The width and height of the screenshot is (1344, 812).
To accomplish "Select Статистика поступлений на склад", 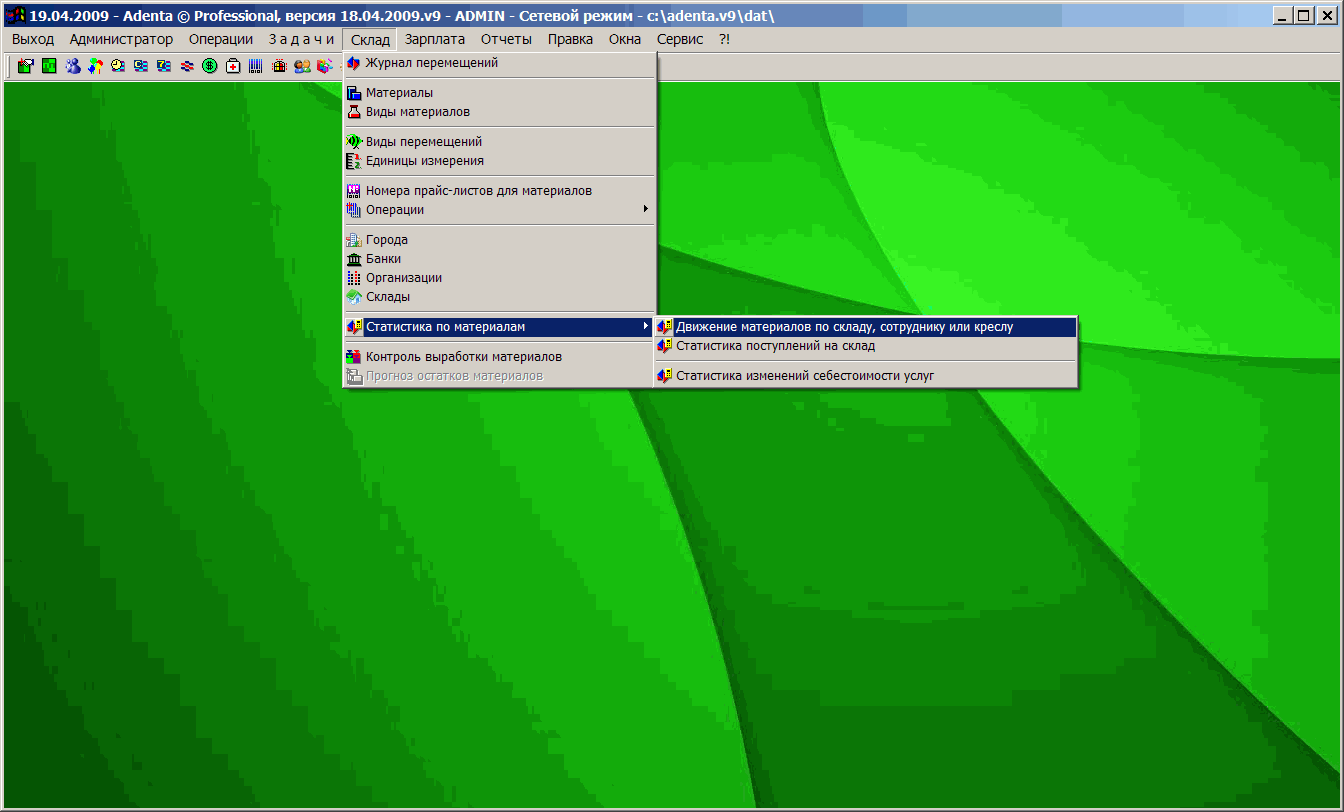I will click(775, 346).
